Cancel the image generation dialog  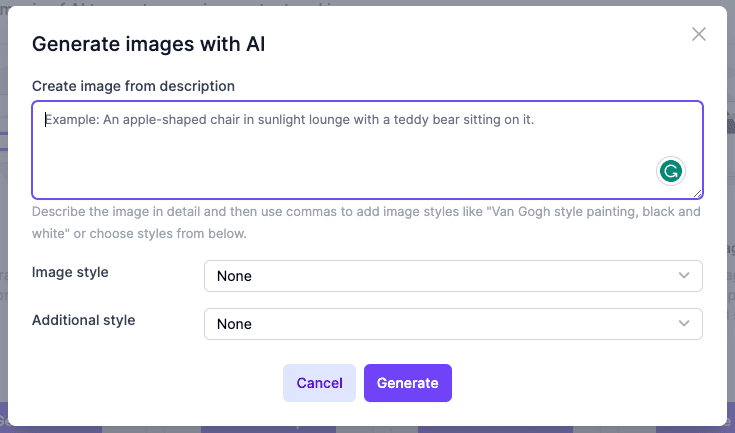(319, 383)
